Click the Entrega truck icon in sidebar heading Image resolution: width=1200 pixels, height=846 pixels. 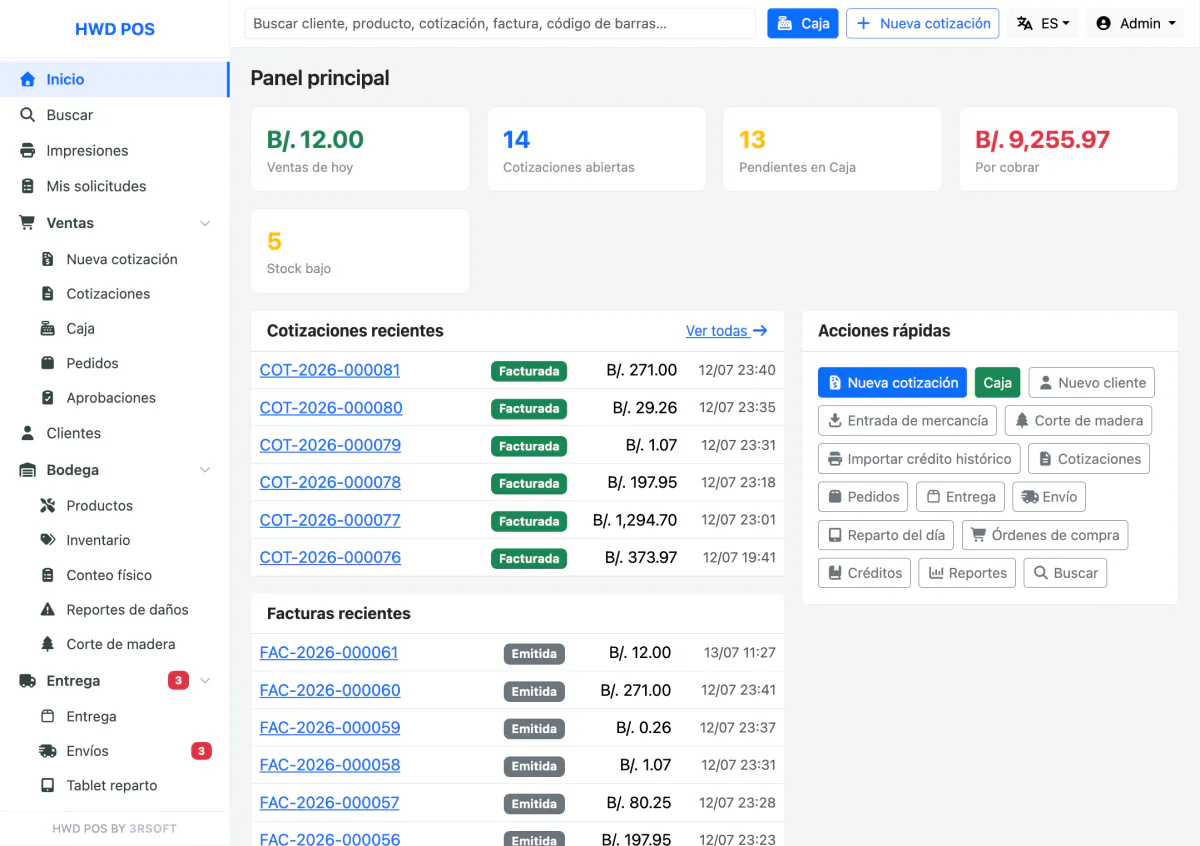(x=28, y=681)
